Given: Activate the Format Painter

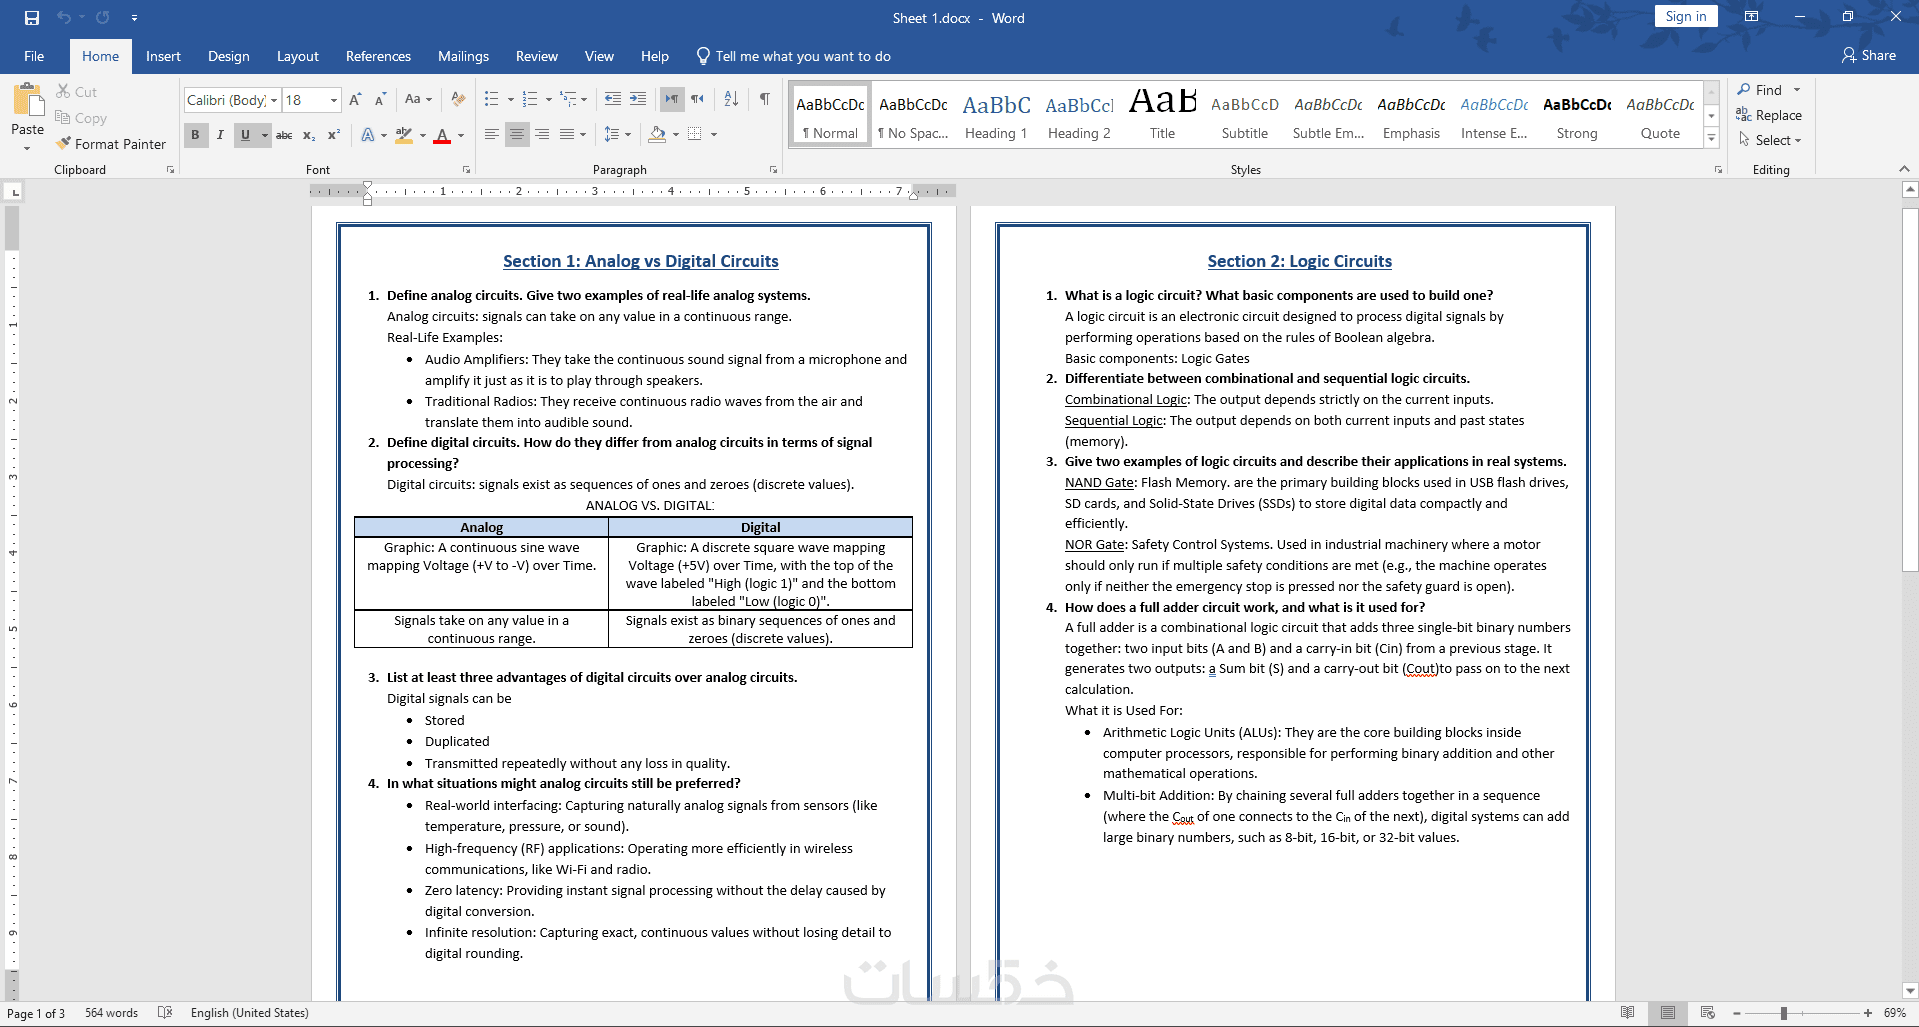Looking at the screenshot, I should click(x=111, y=144).
